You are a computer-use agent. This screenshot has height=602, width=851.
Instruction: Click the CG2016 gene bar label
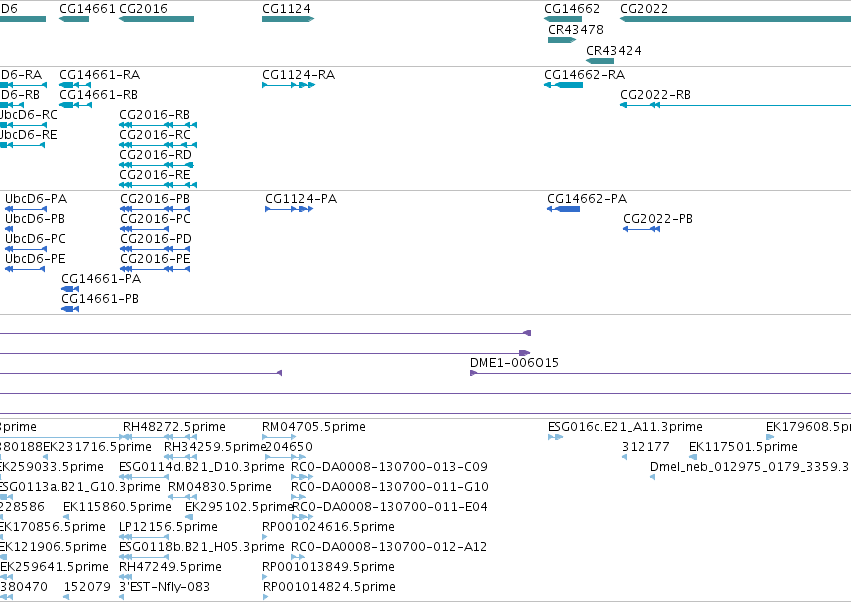[143, 9]
